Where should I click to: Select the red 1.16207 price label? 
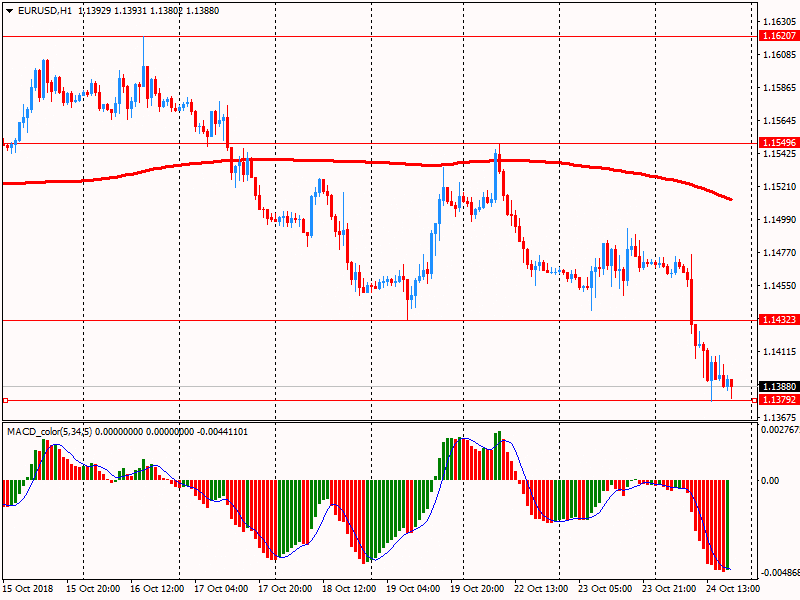tap(778, 35)
